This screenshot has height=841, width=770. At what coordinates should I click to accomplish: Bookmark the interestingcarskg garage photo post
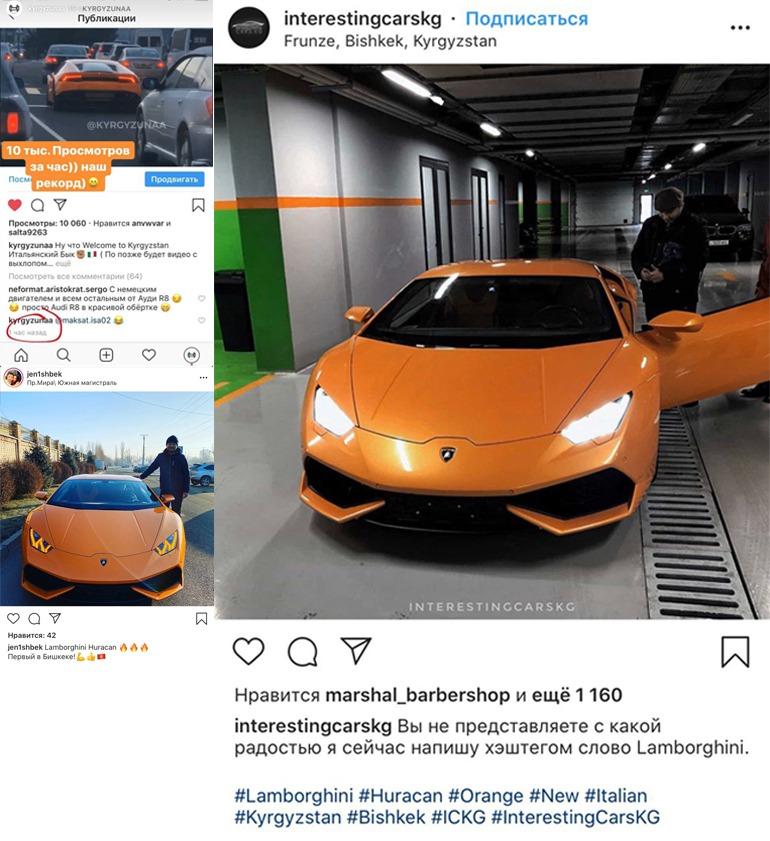[735, 652]
